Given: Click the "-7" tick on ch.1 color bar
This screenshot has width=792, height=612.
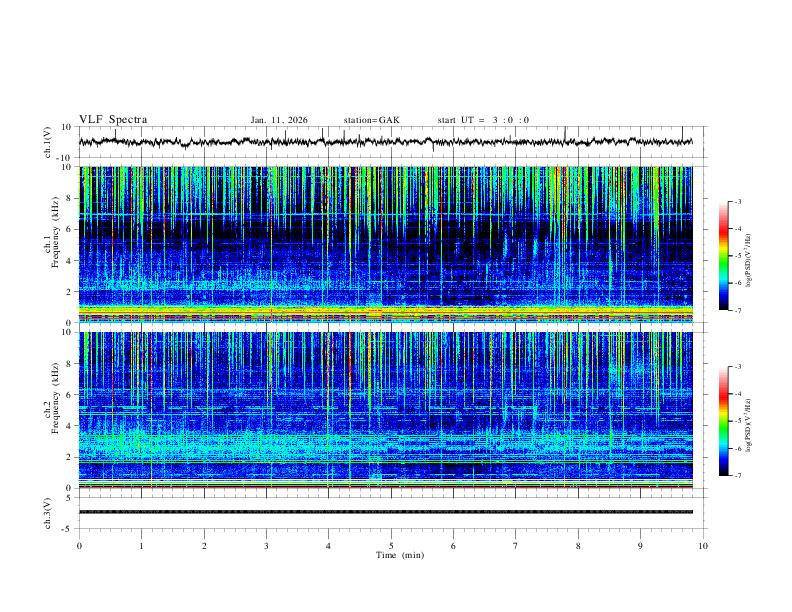Looking at the screenshot, I should click(x=738, y=311).
